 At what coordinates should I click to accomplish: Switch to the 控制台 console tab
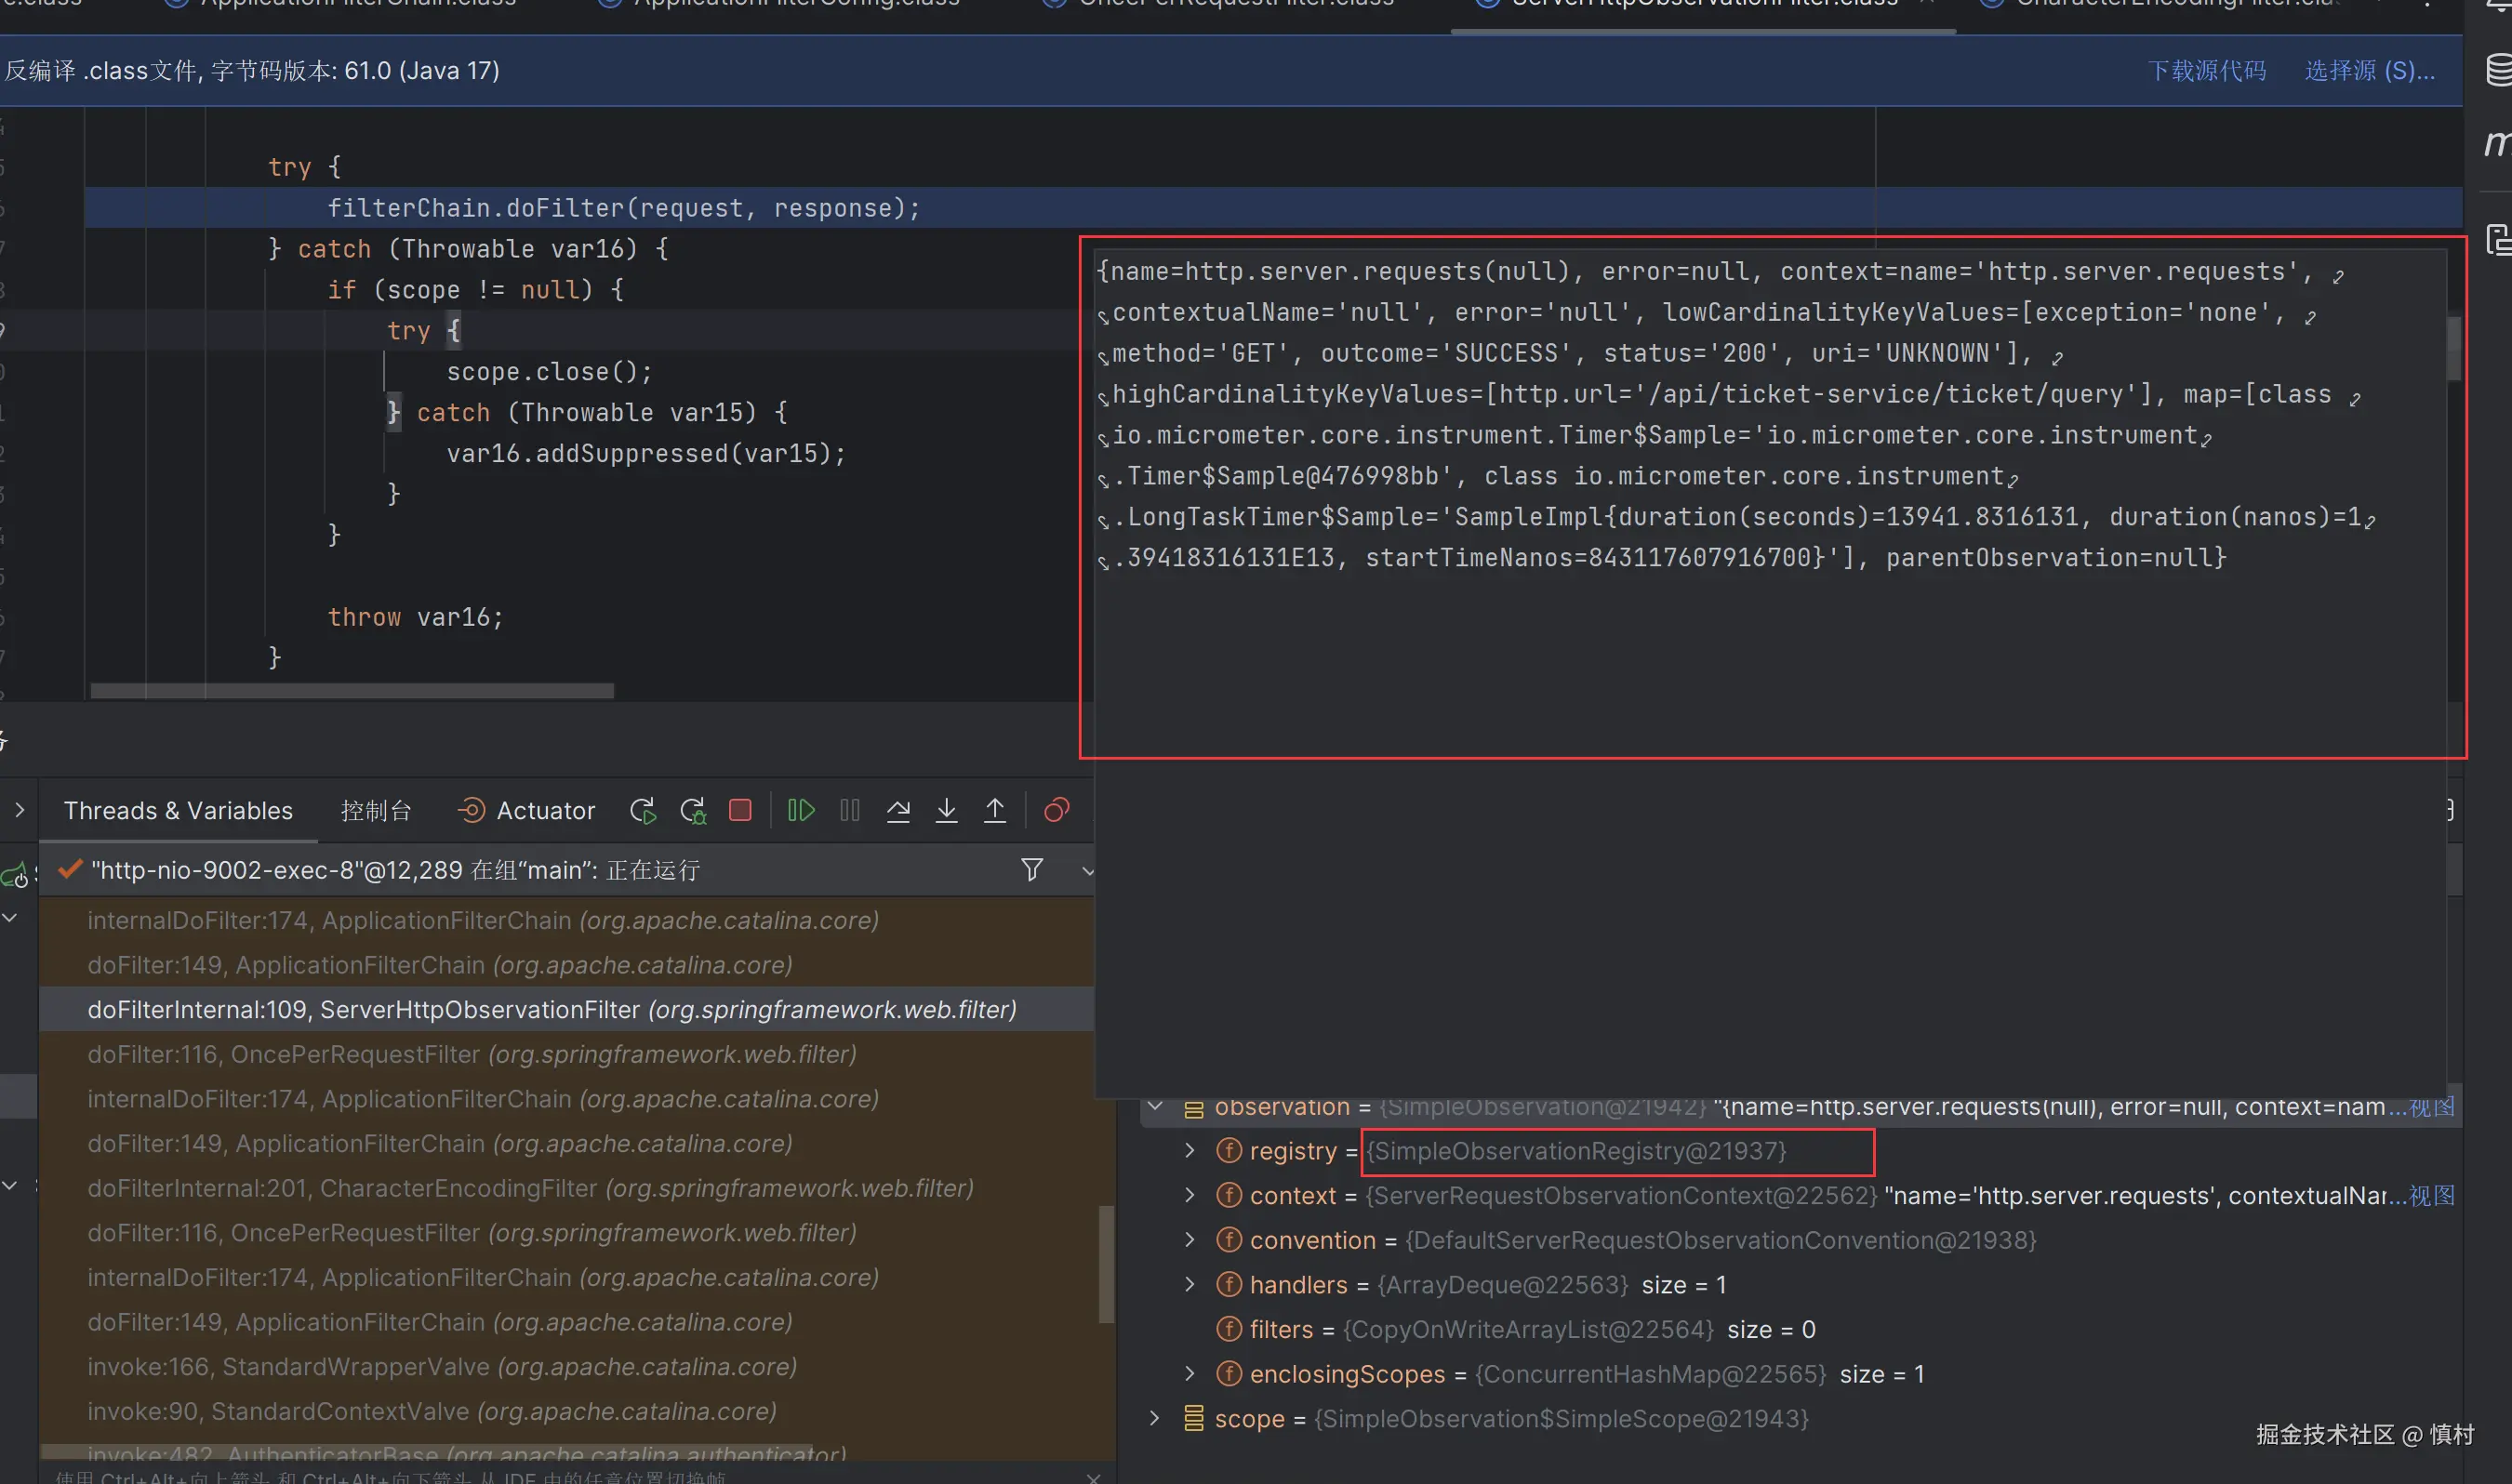point(375,810)
